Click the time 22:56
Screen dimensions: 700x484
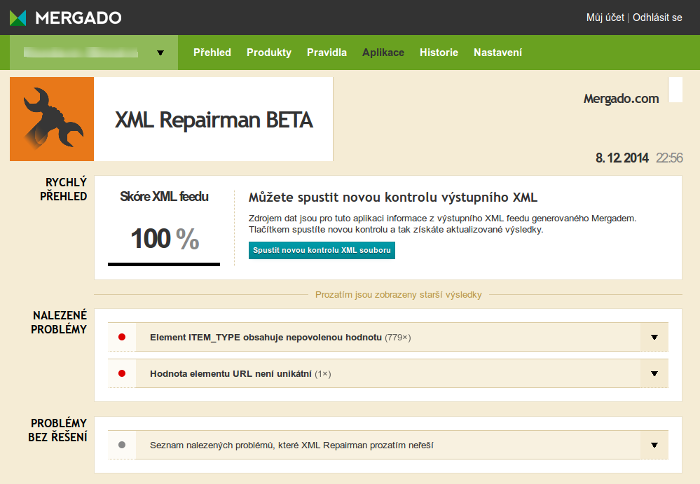pyautogui.click(x=669, y=158)
